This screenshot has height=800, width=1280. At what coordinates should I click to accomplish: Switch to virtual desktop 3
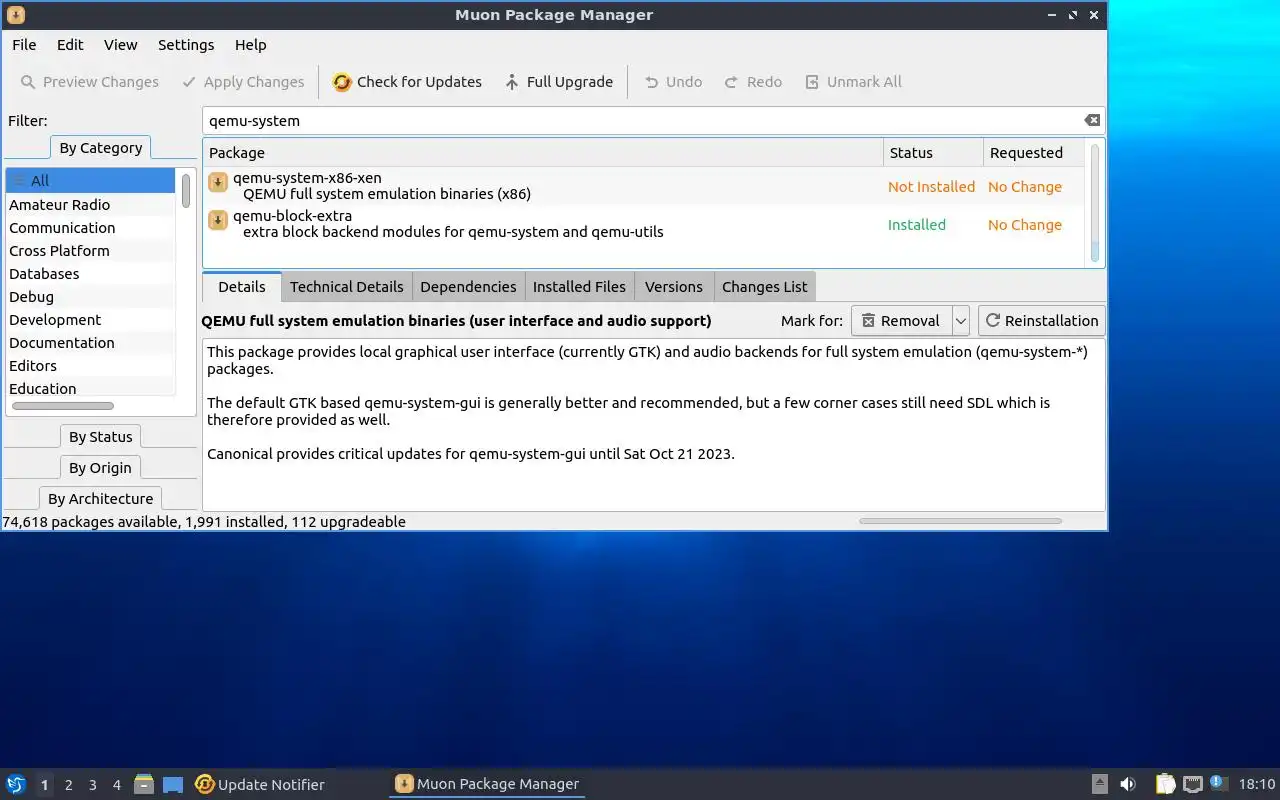[92, 785]
